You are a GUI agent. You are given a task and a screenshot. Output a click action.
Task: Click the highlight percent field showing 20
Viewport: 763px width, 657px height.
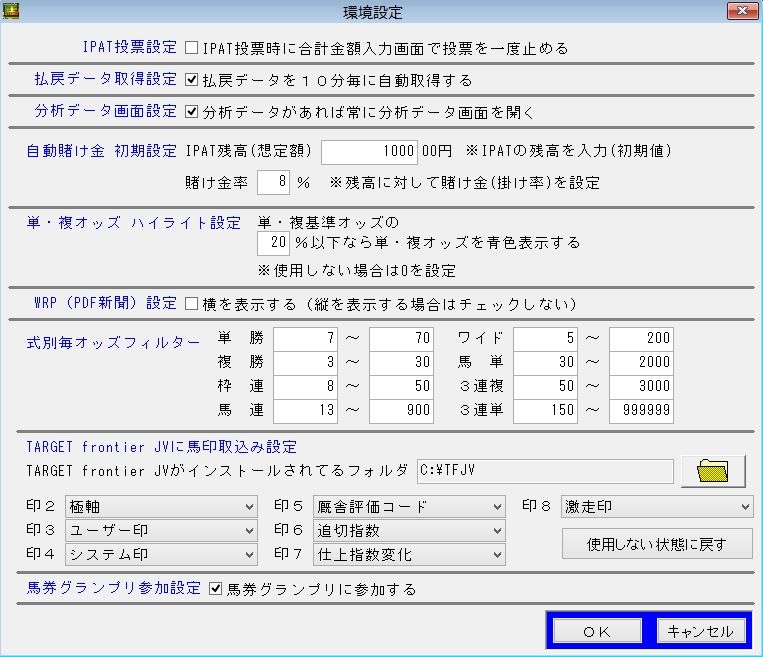click(273, 242)
